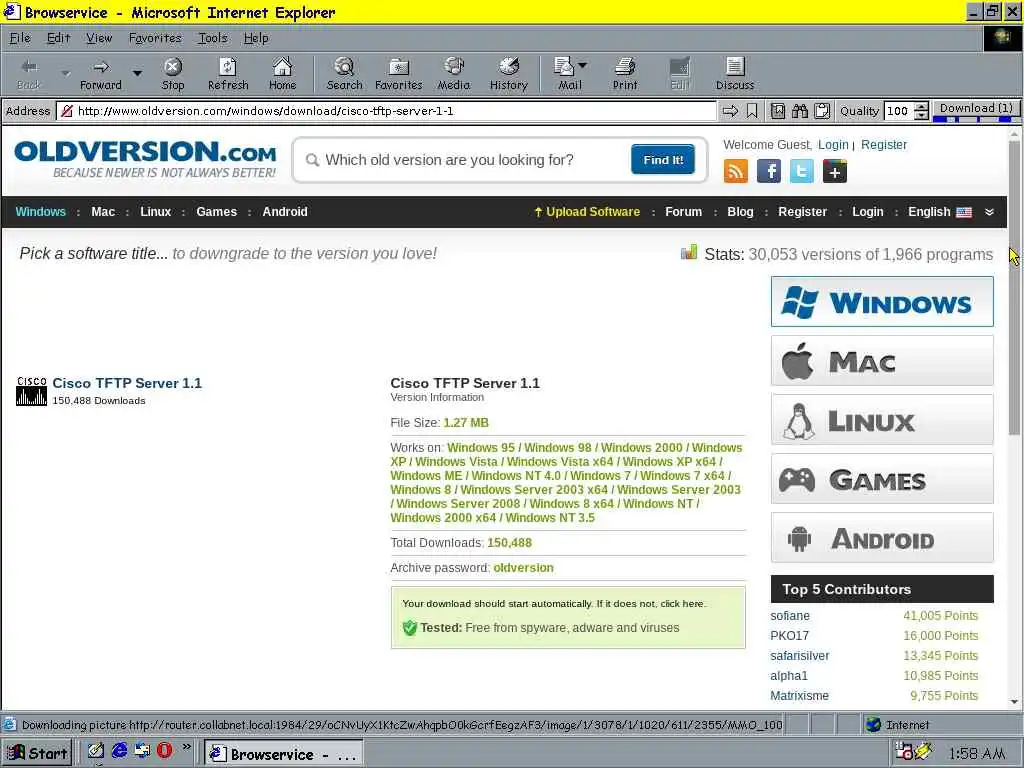Viewport: 1024px width, 768px height.
Task: Open the Back button history dropdown arrow
Action: click(65, 73)
